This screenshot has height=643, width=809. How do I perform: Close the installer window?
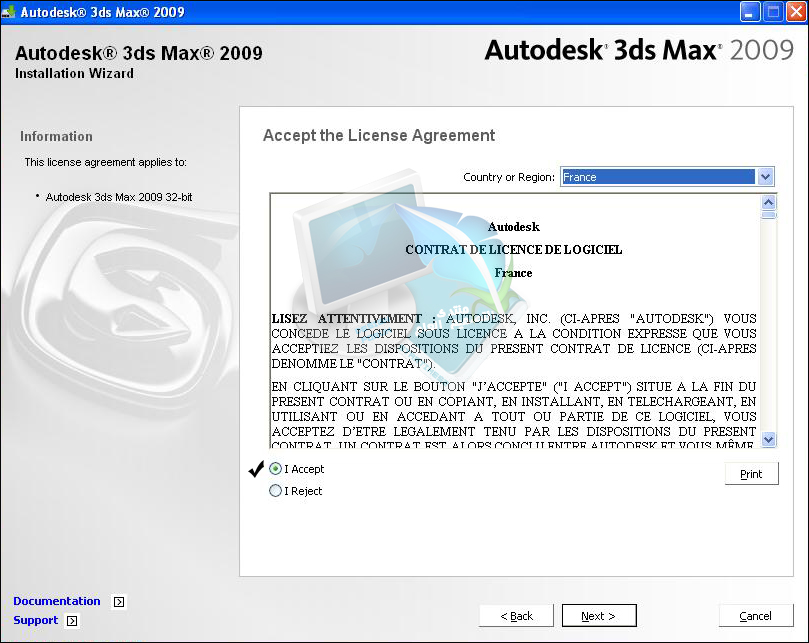click(x=796, y=12)
